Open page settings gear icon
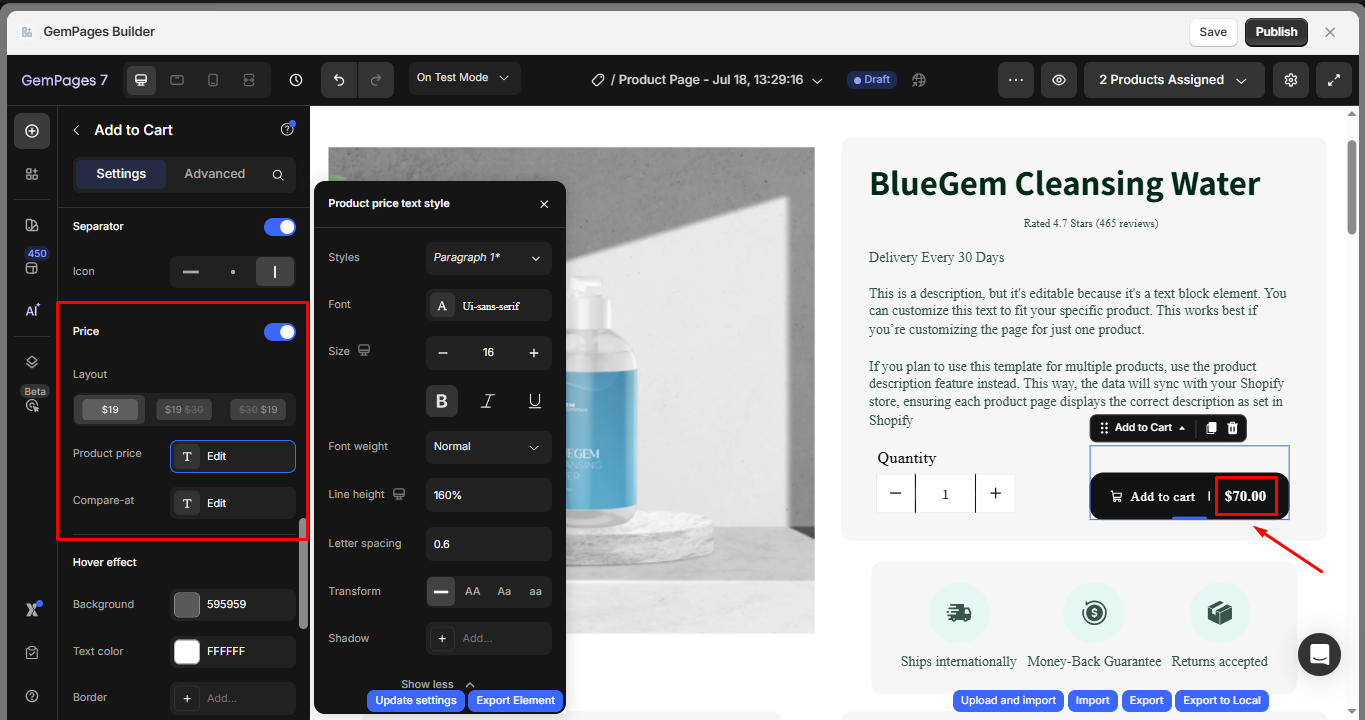This screenshot has height=720, width=1365. tap(1291, 80)
